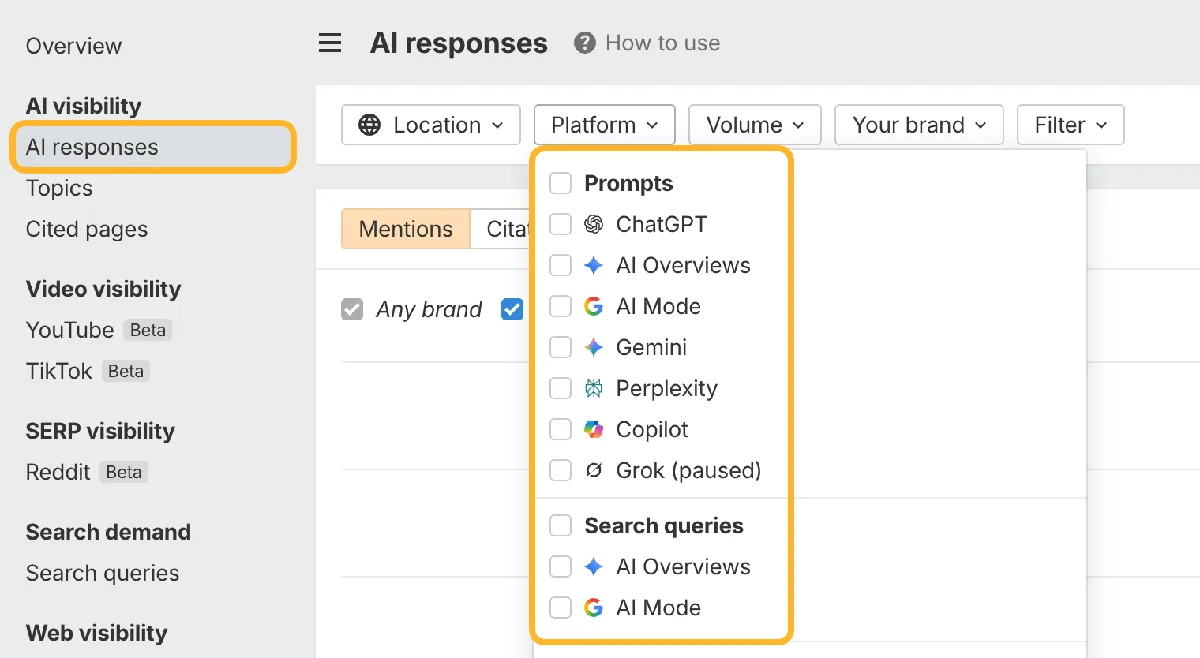Open Topics in the sidebar
1200x658 pixels.
click(x=59, y=188)
